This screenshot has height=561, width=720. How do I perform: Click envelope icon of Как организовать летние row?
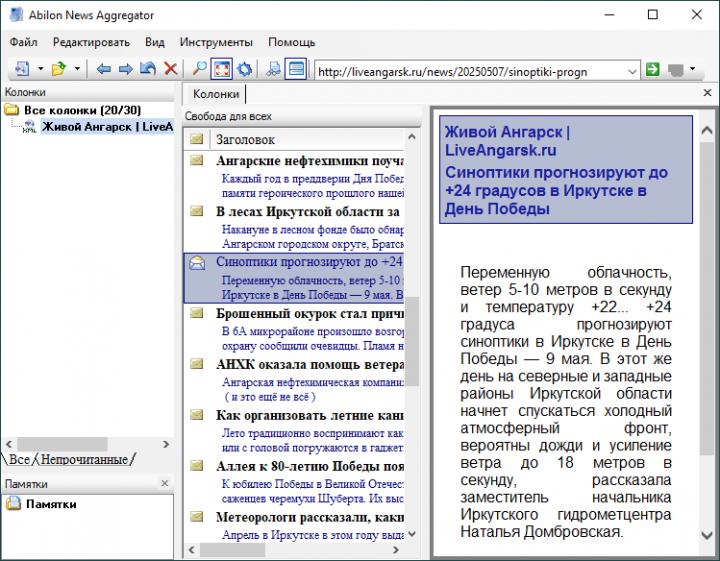(x=197, y=415)
